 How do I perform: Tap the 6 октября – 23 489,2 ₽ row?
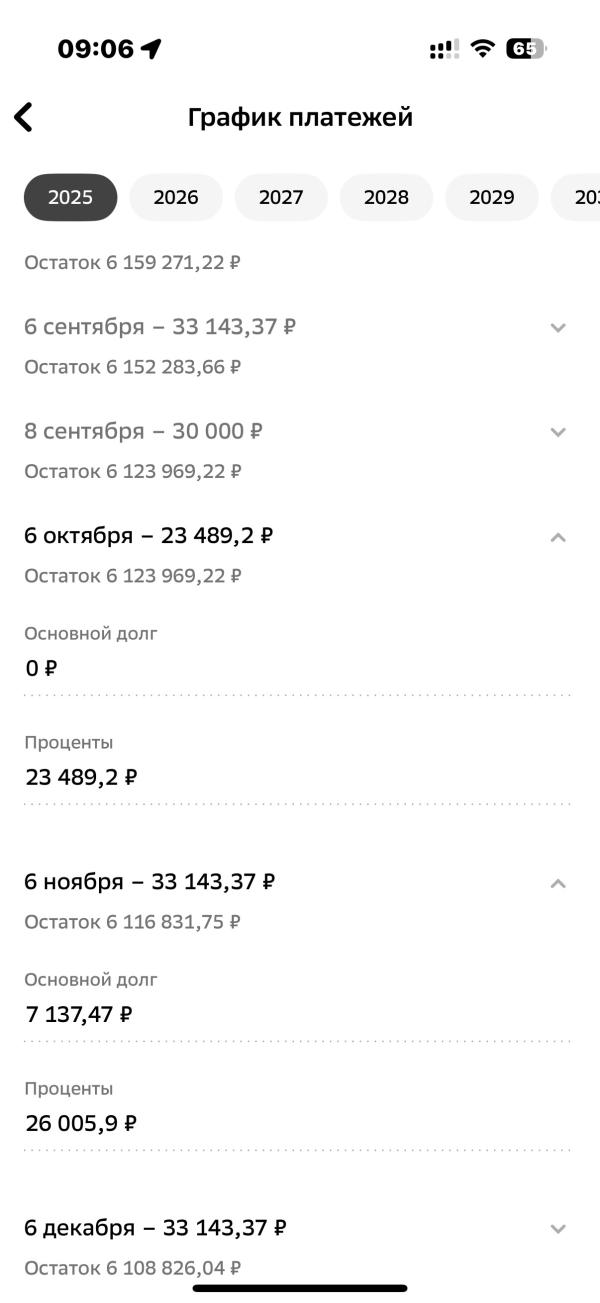coord(149,536)
